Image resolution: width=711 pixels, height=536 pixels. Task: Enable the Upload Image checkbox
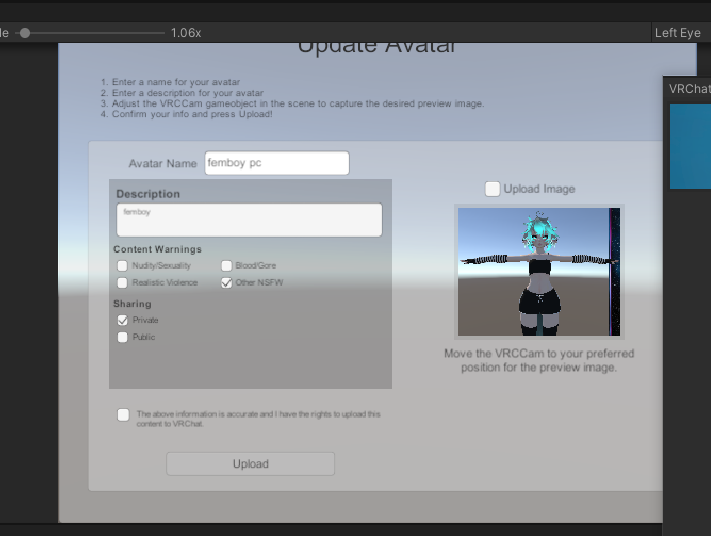(x=492, y=189)
